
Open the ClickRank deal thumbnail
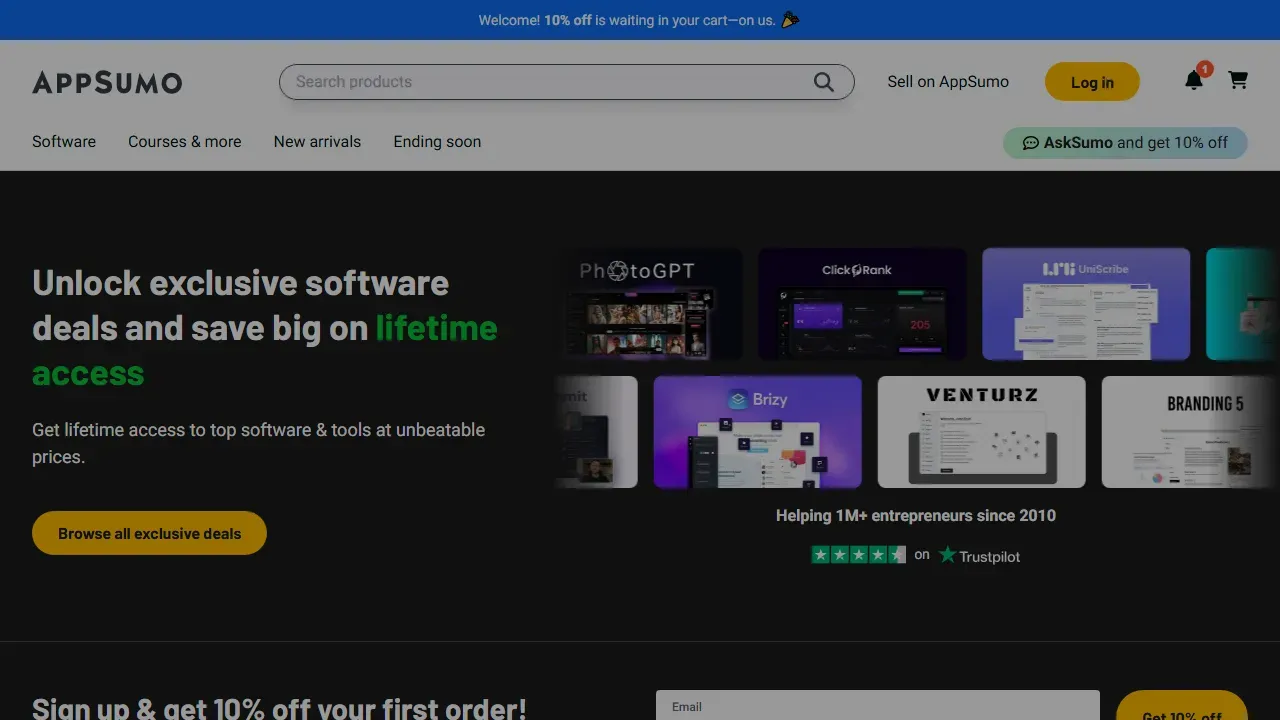pyautogui.click(x=862, y=304)
